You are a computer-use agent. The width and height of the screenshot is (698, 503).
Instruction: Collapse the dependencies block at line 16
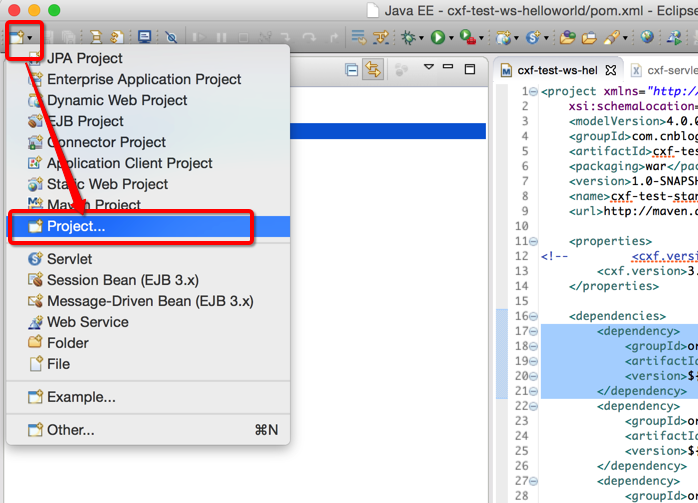point(533,316)
